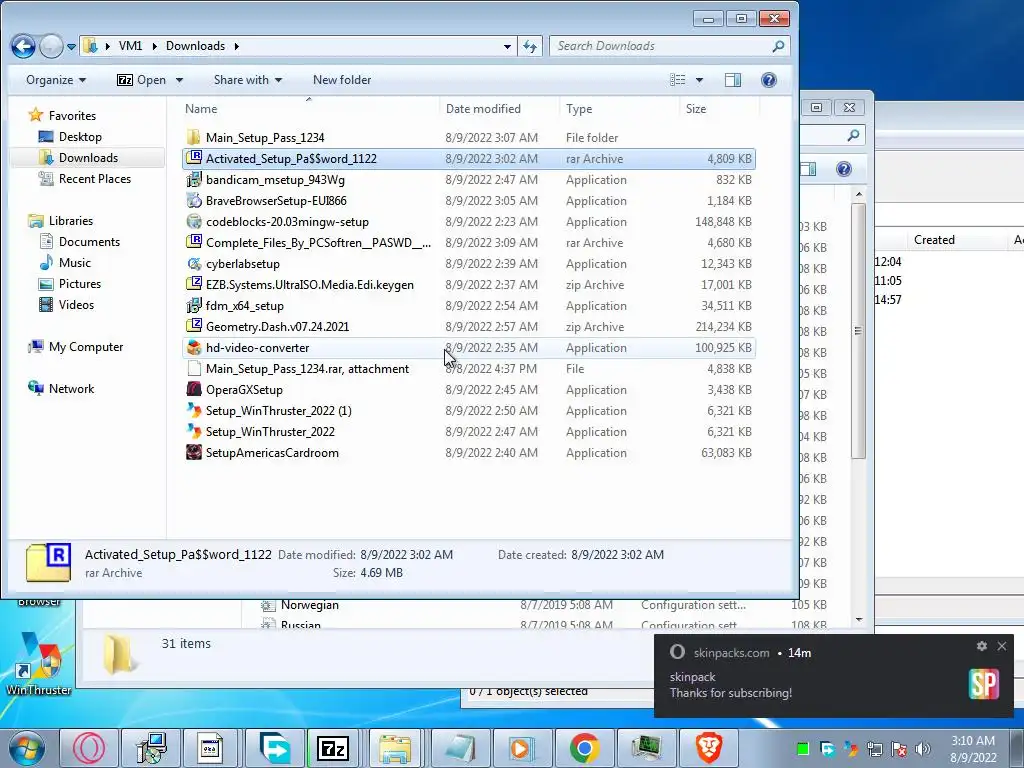Screen dimensions: 1024x768
Task: Select Geometry.Dash.v07.24.2021 zip icon
Action: tap(193, 327)
